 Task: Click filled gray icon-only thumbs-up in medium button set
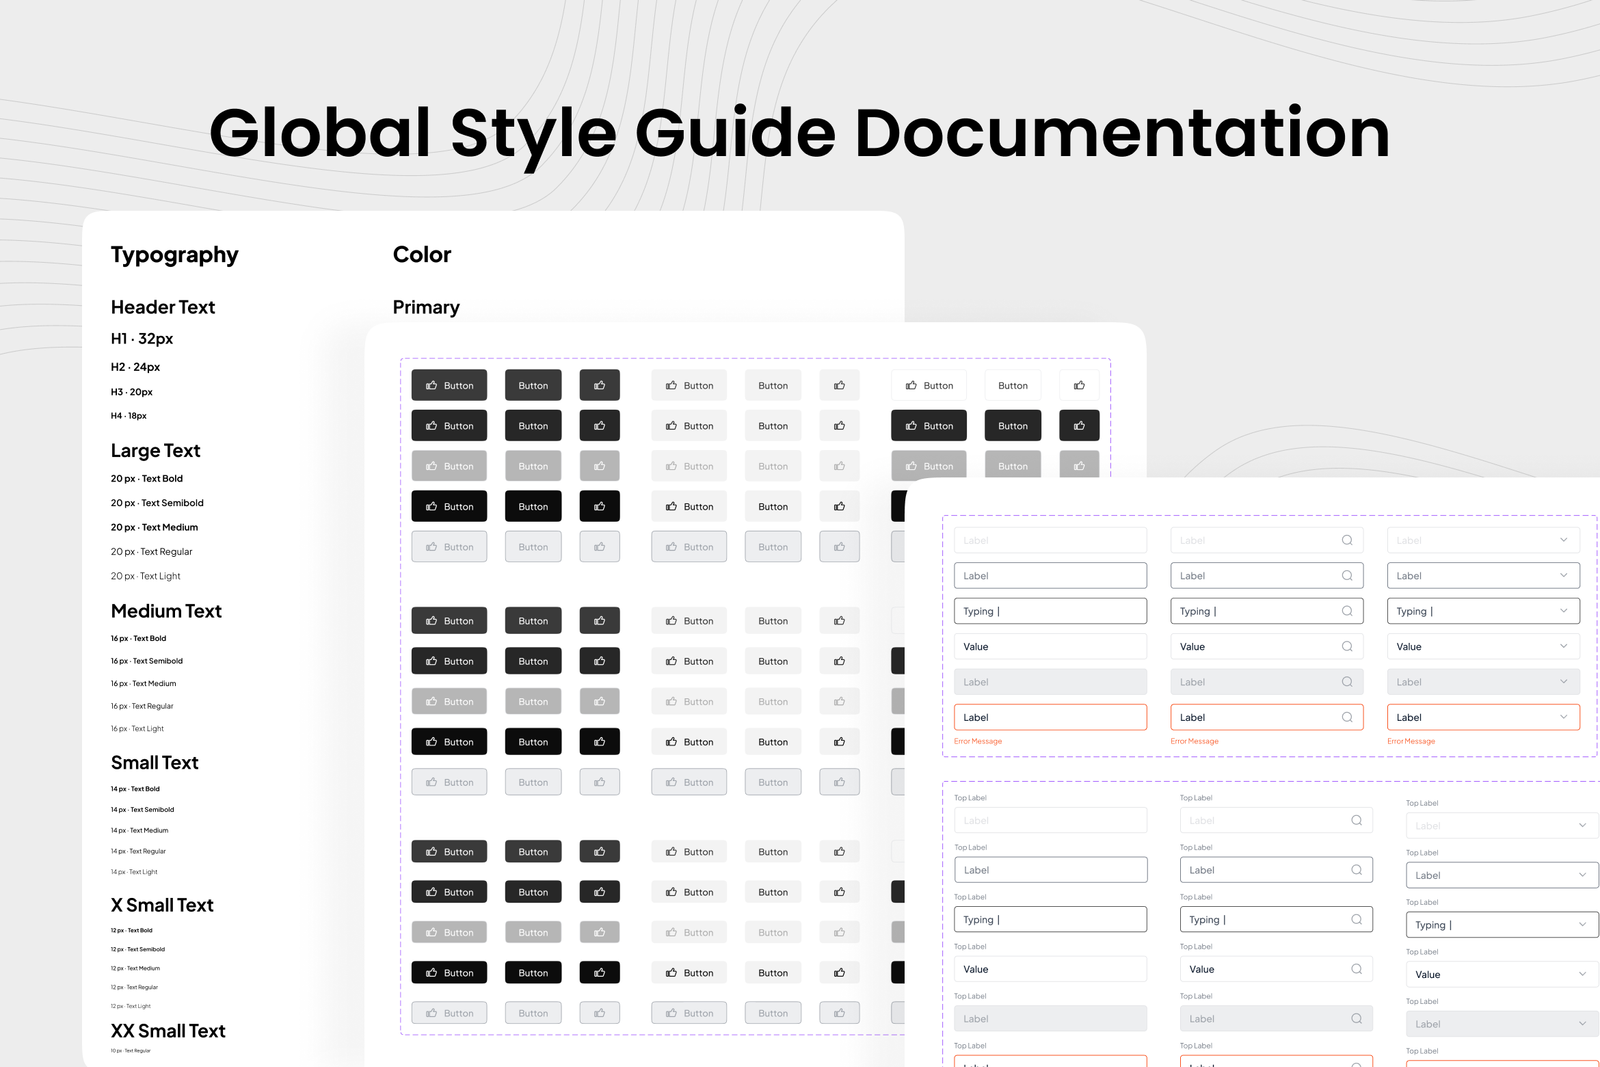pos(600,701)
